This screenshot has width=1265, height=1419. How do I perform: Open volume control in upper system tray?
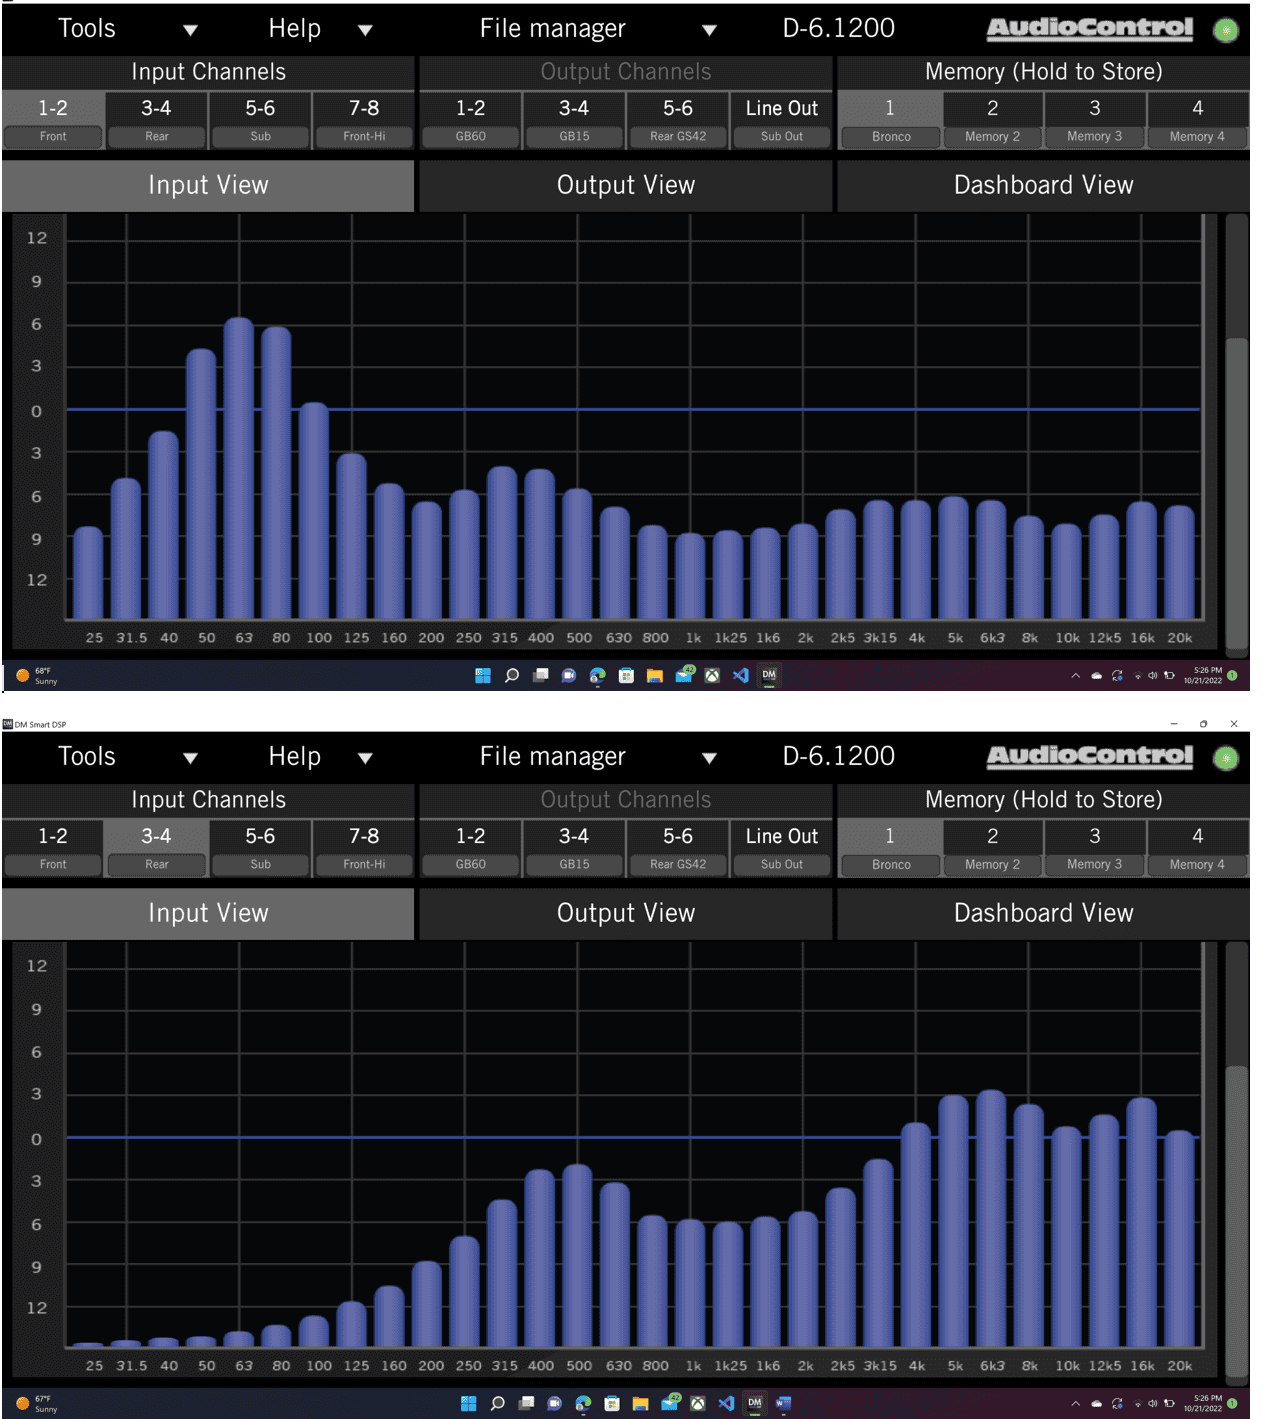1152,676
